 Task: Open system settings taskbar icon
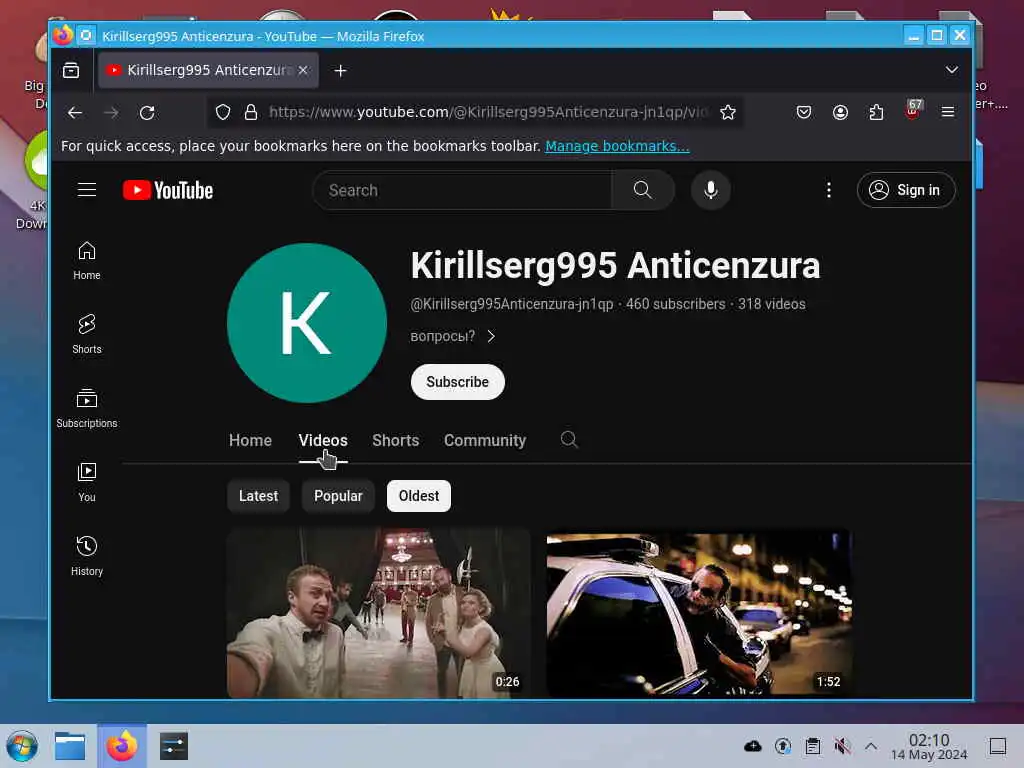pos(174,746)
